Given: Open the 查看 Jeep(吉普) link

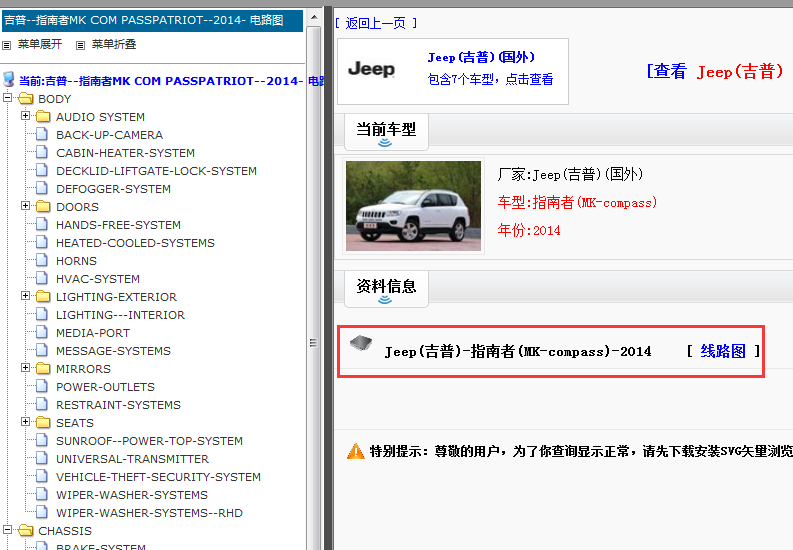Looking at the screenshot, I should (715, 71).
